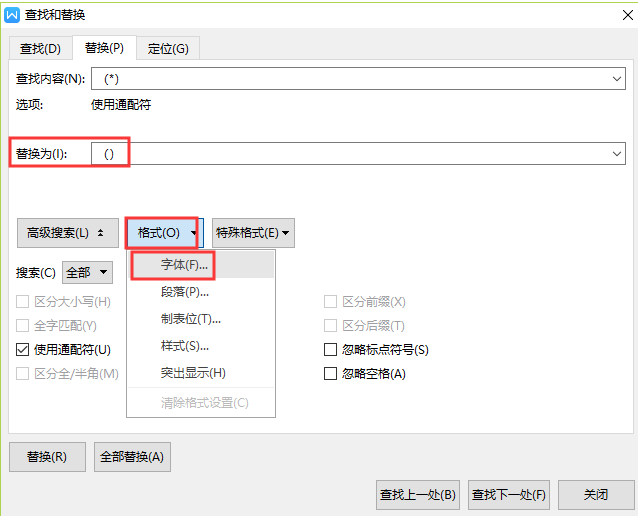Click 清除格式设置(C) menu entry
The height and width of the screenshot is (516, 638).
pos(201,403)
